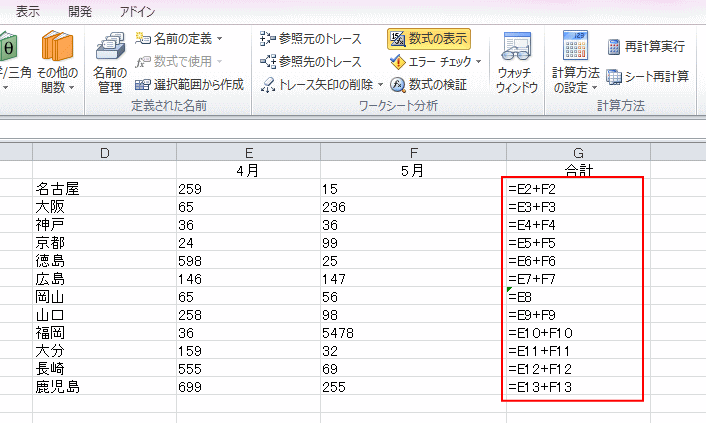Click トレース矢印の削除 remove arrows

point(317,84)
